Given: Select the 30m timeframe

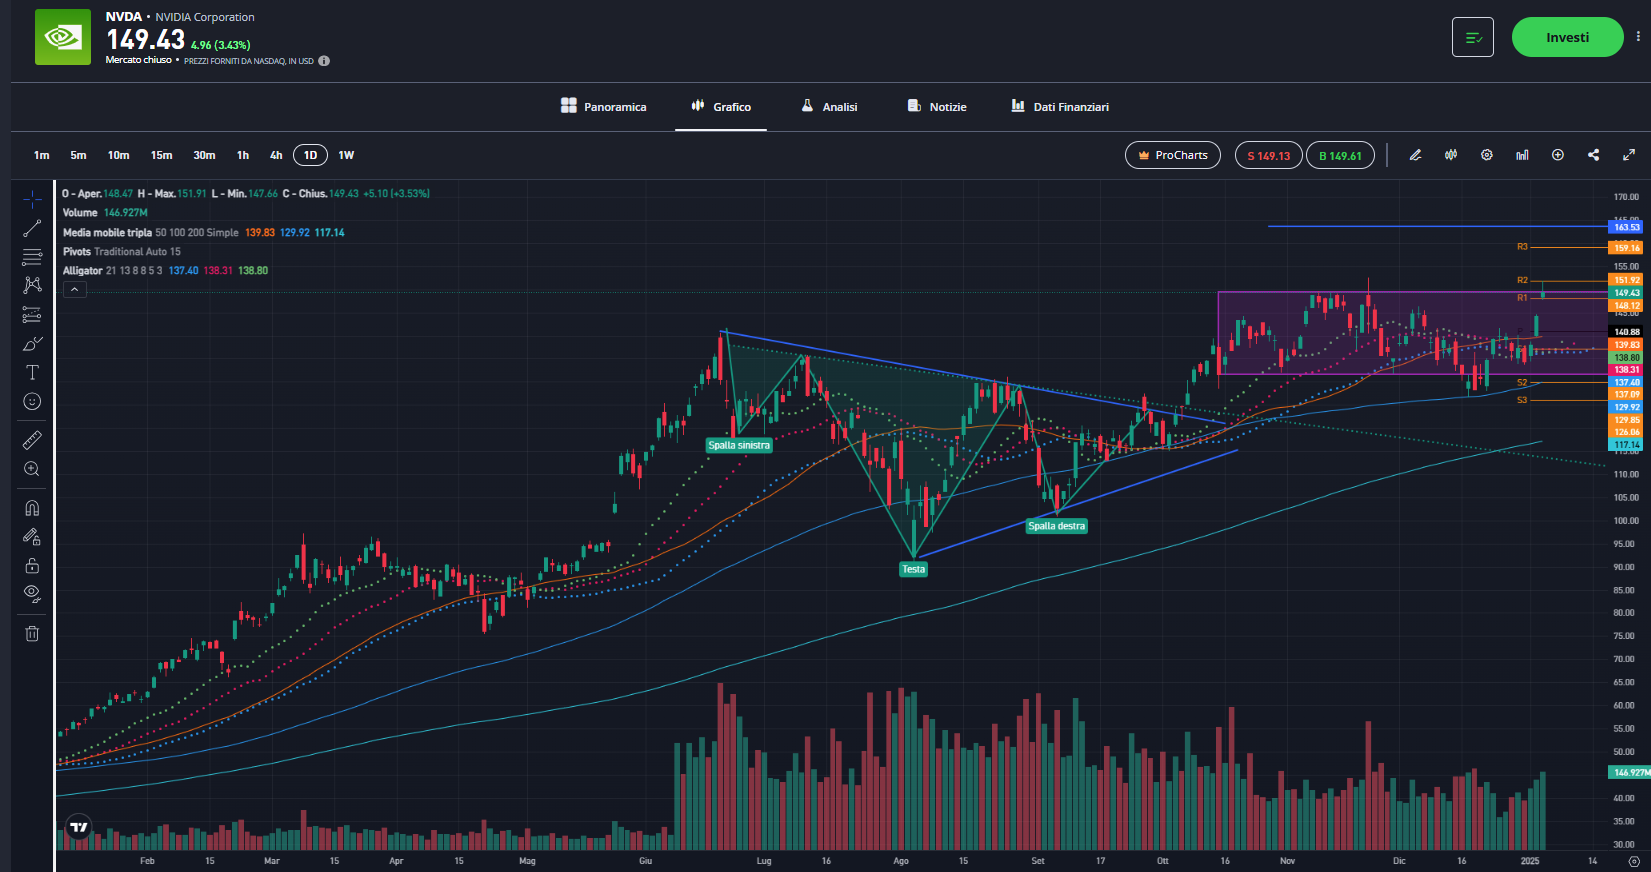Looking at the screenshot, I should click(204, 155).
